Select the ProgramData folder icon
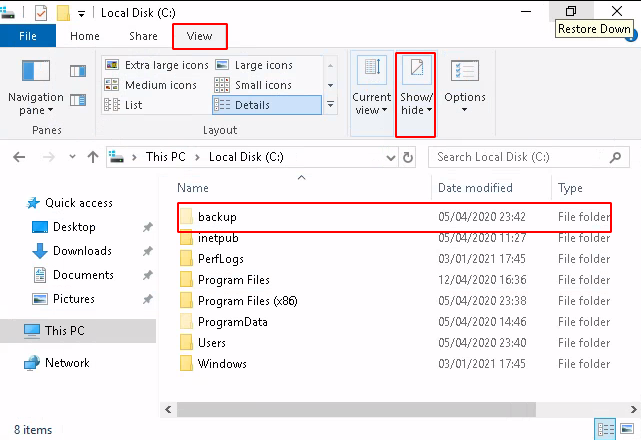 [186, 321]
